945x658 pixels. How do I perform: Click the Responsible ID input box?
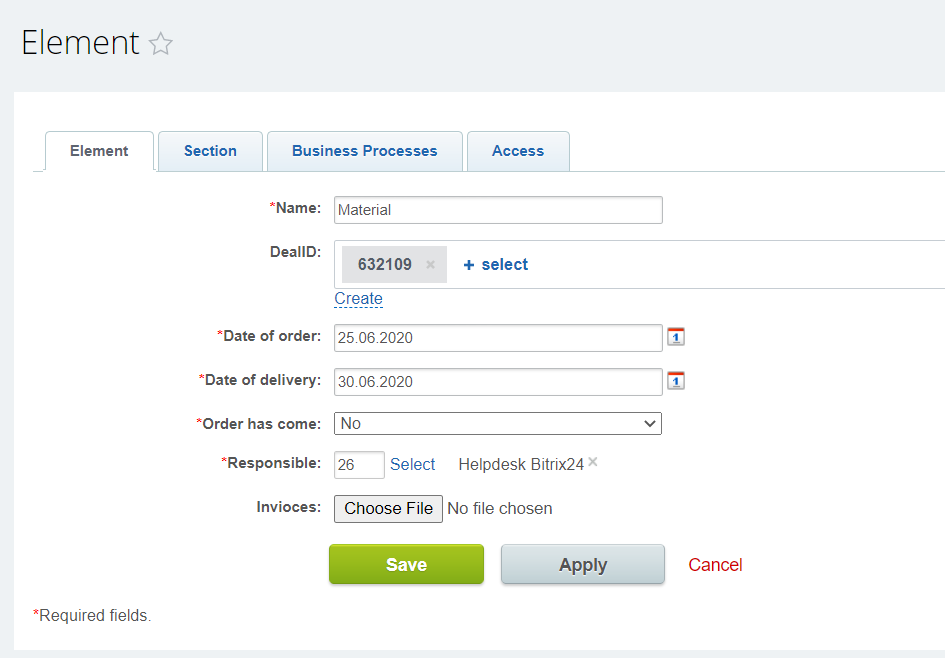point(359,465)
